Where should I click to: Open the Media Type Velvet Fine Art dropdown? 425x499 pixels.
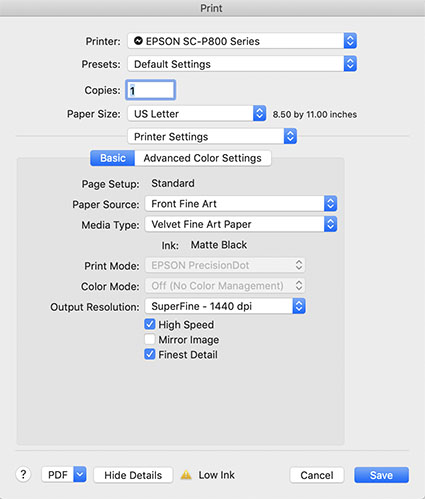point(241,224)
